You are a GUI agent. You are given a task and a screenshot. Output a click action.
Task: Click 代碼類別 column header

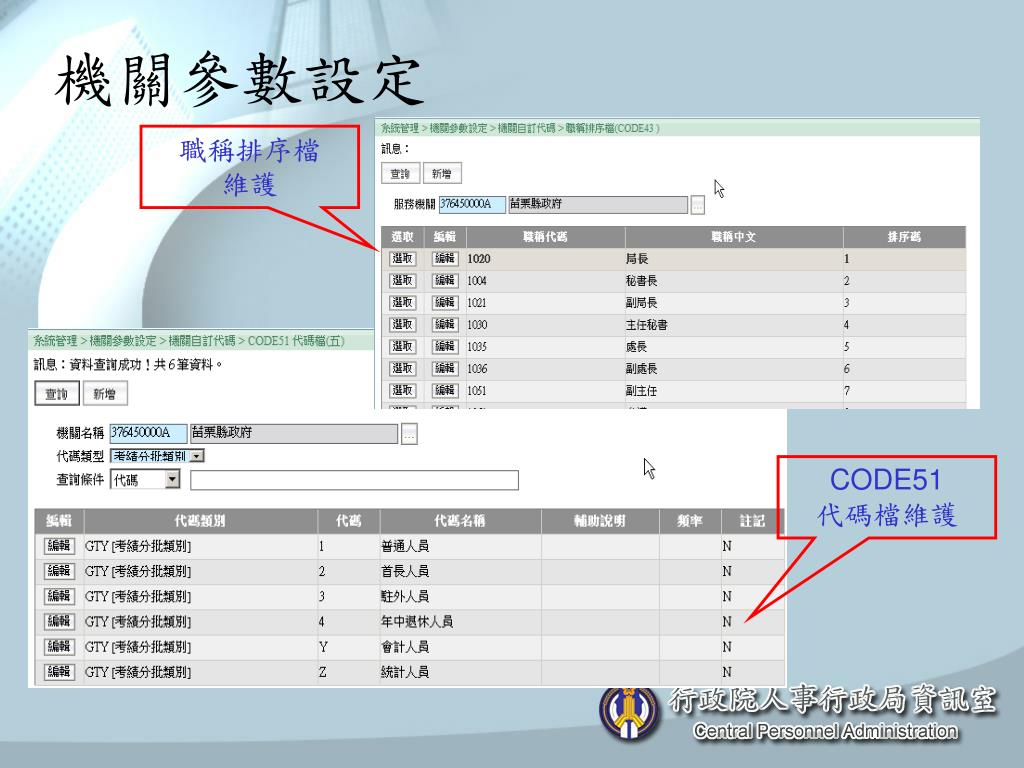click(200, 521)
